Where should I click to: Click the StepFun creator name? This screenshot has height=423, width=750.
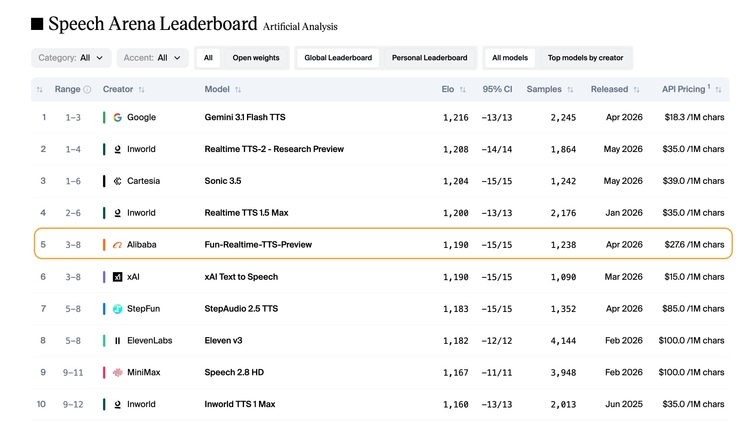[143, 309]
